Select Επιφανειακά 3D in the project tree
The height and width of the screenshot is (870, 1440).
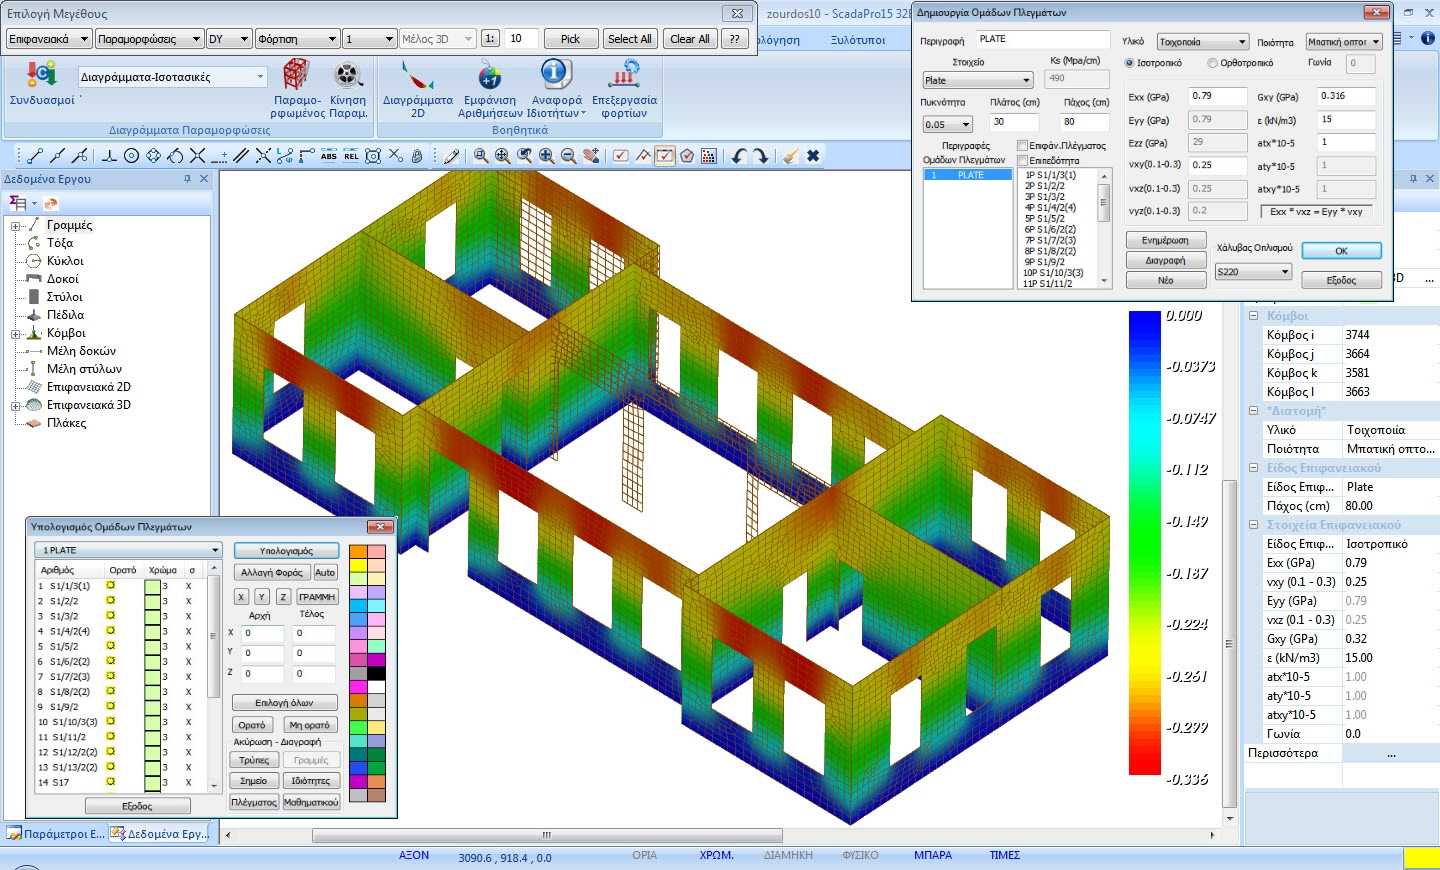click(x=88, y=405)
